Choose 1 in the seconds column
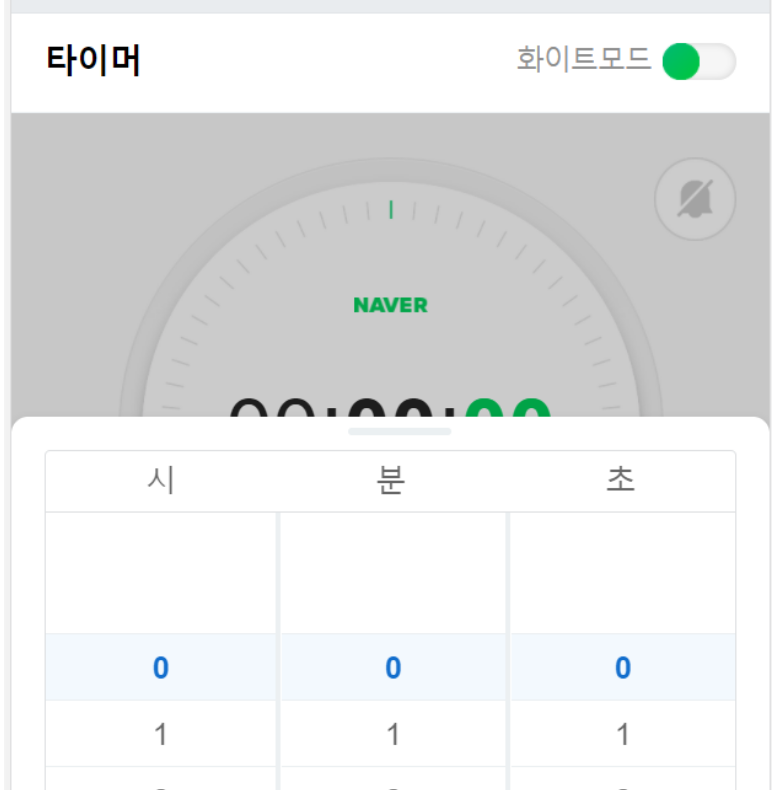The width and height of the screenshot is (780, 790). [x=623, y=734]
